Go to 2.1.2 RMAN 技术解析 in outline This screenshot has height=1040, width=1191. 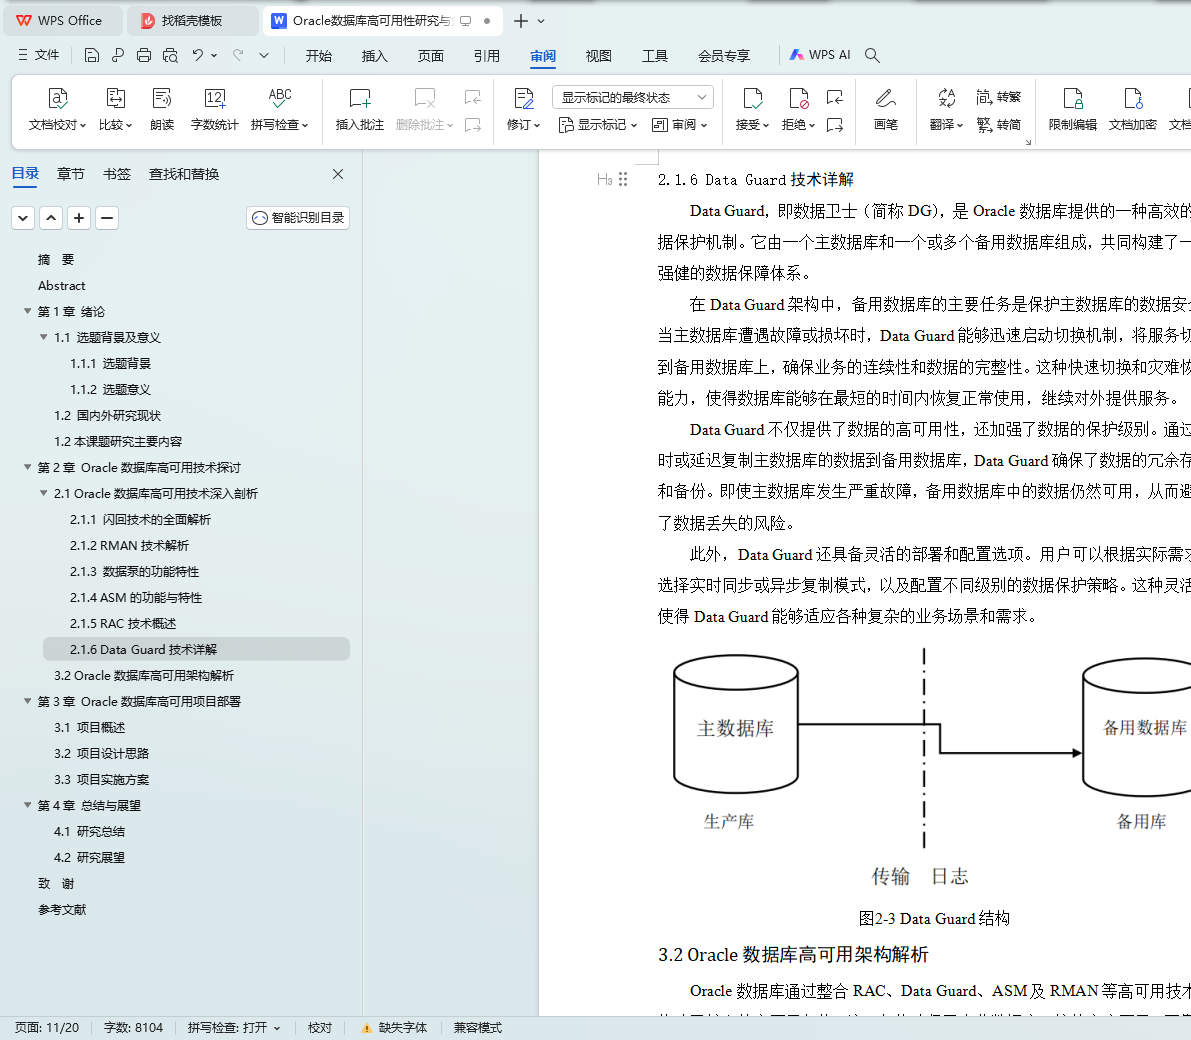point(129,545)
